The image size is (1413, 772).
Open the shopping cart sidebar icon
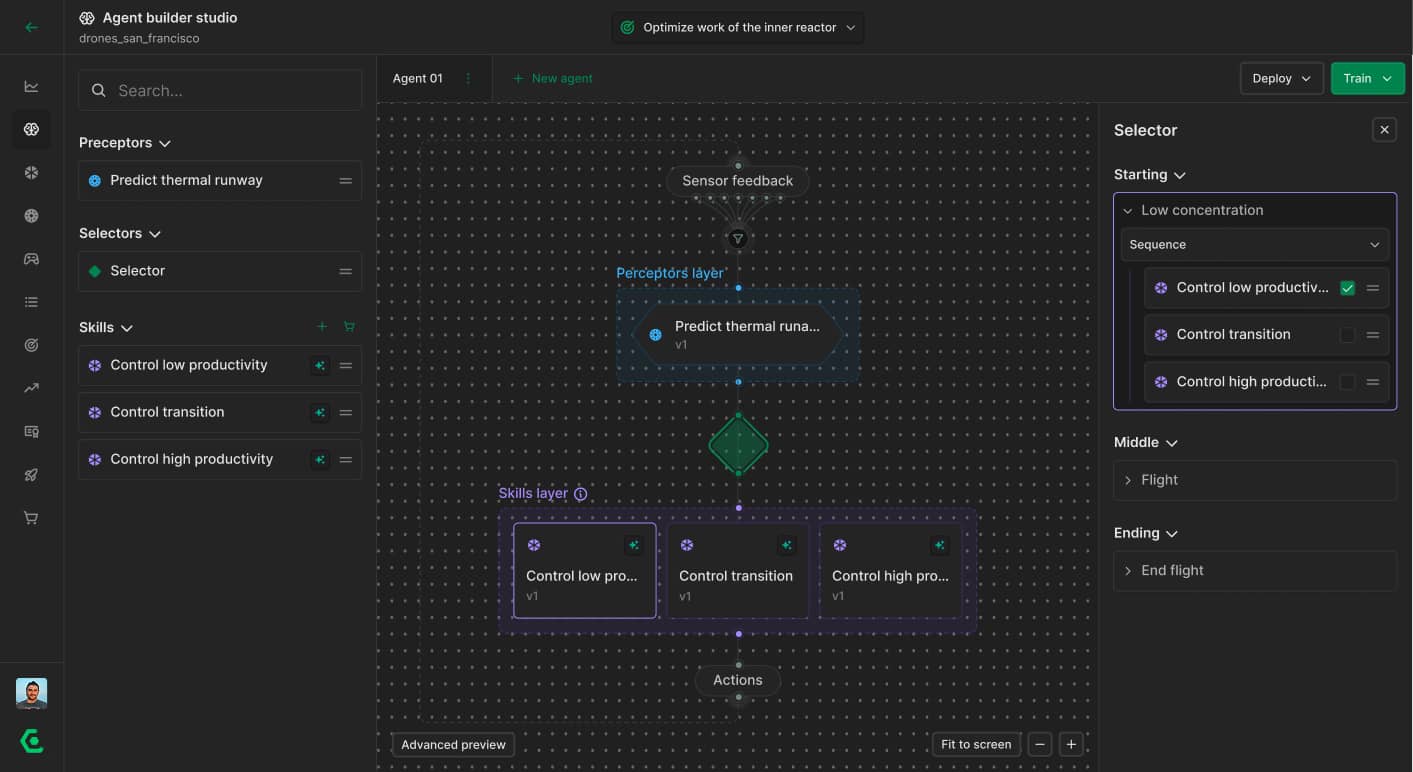pyautogui.click(x=31, y=518)
